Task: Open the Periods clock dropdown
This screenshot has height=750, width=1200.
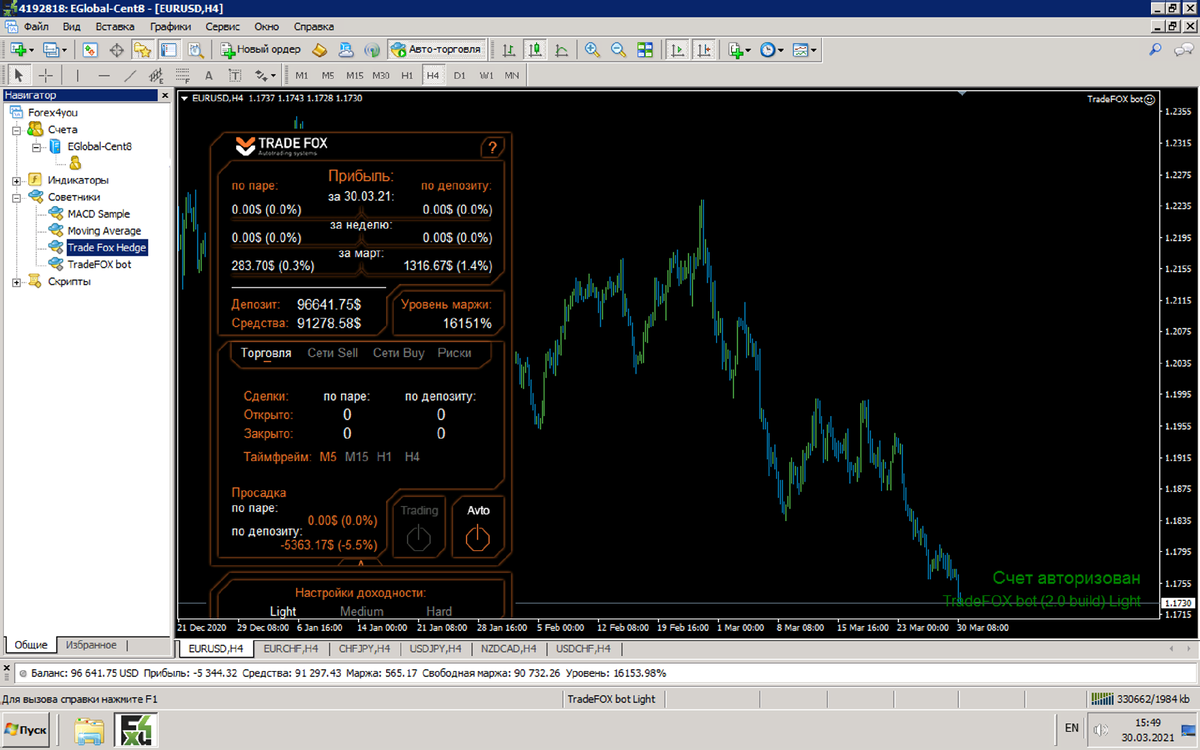Action: [x=771, y=49]
